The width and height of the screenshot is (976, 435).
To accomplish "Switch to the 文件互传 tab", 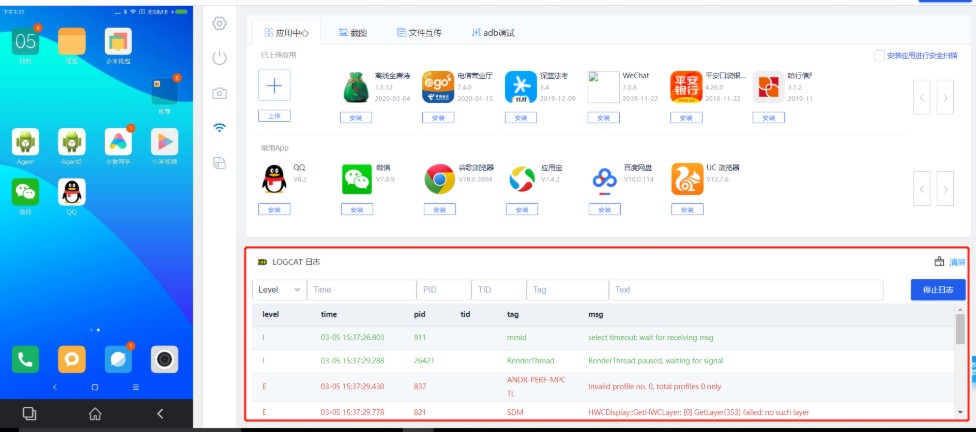I will tap(419, 33).
